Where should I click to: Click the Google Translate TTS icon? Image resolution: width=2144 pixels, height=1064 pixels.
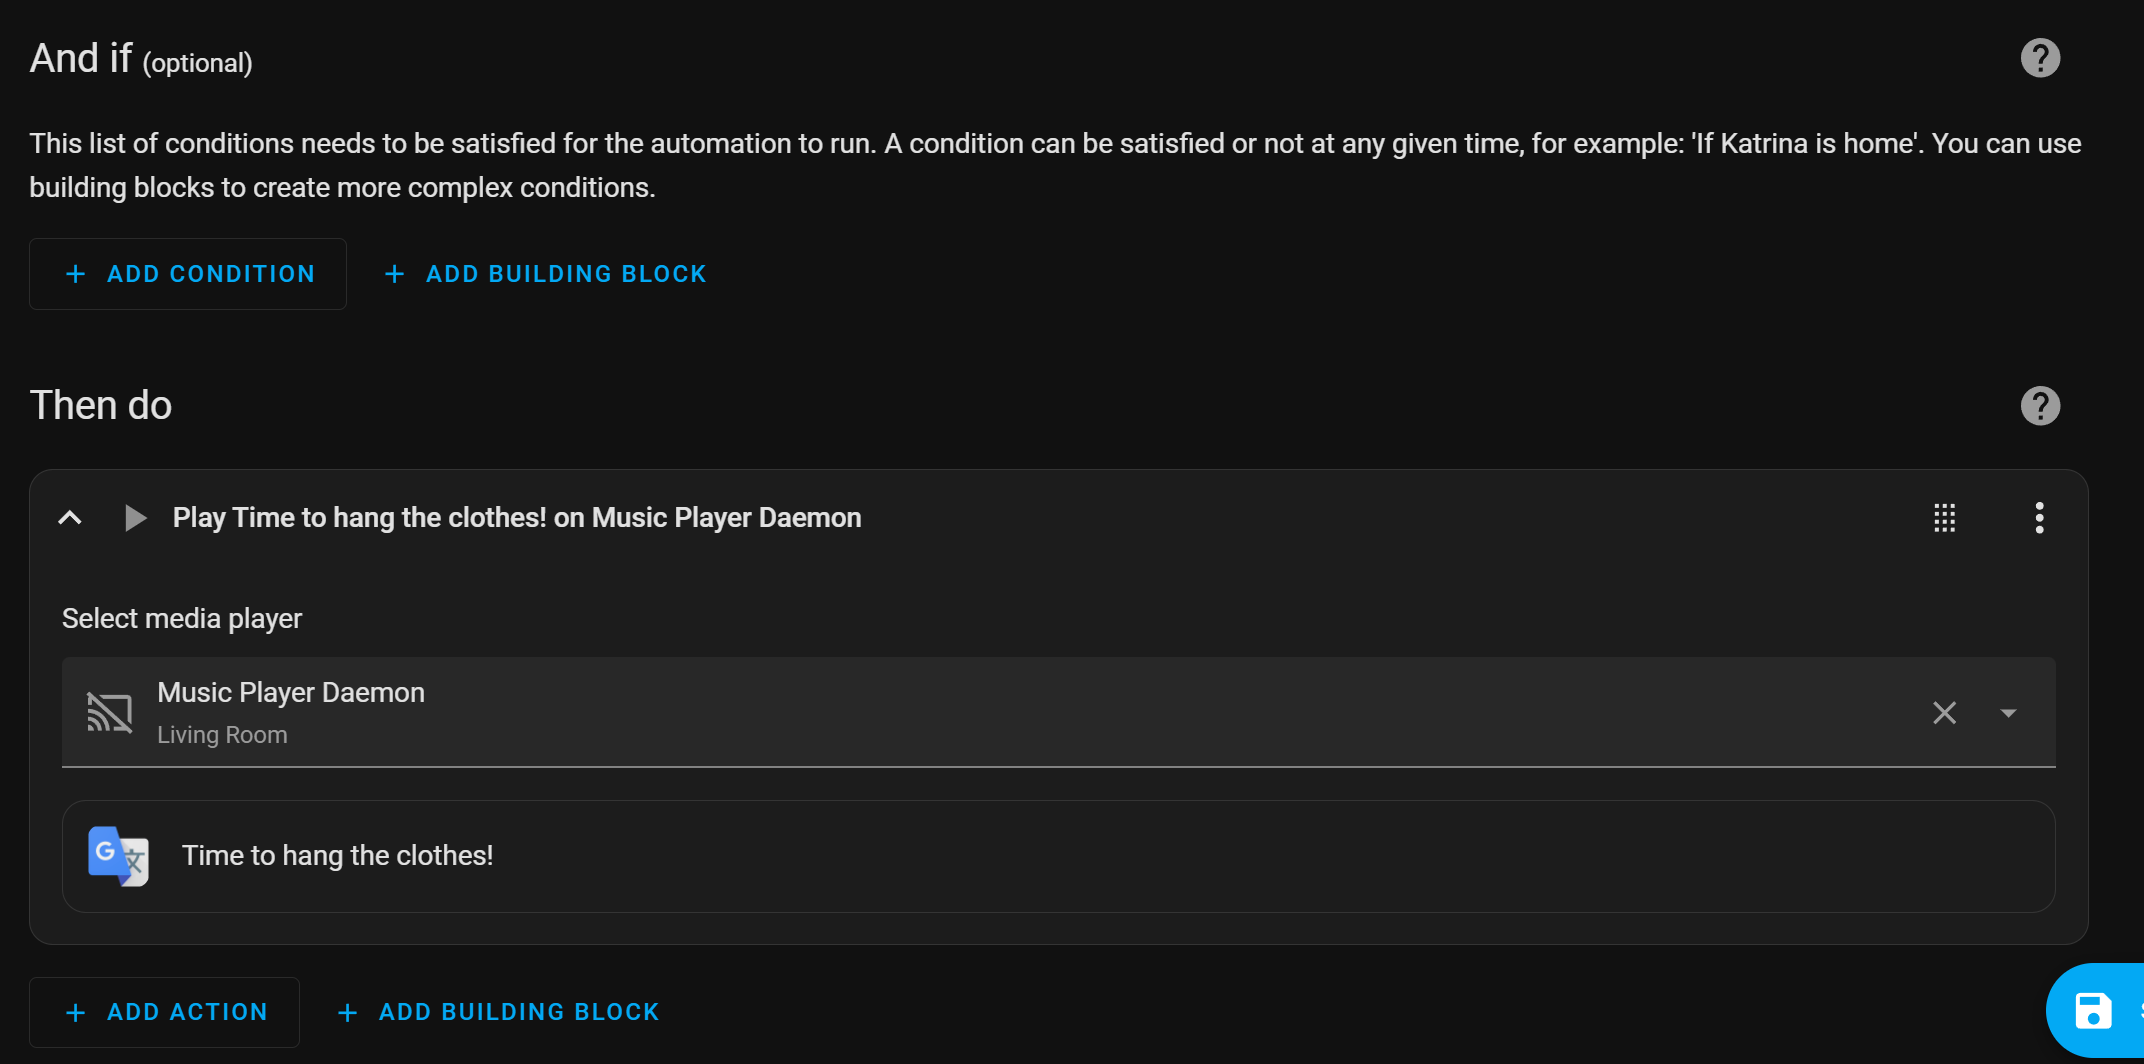pos(118,856)
